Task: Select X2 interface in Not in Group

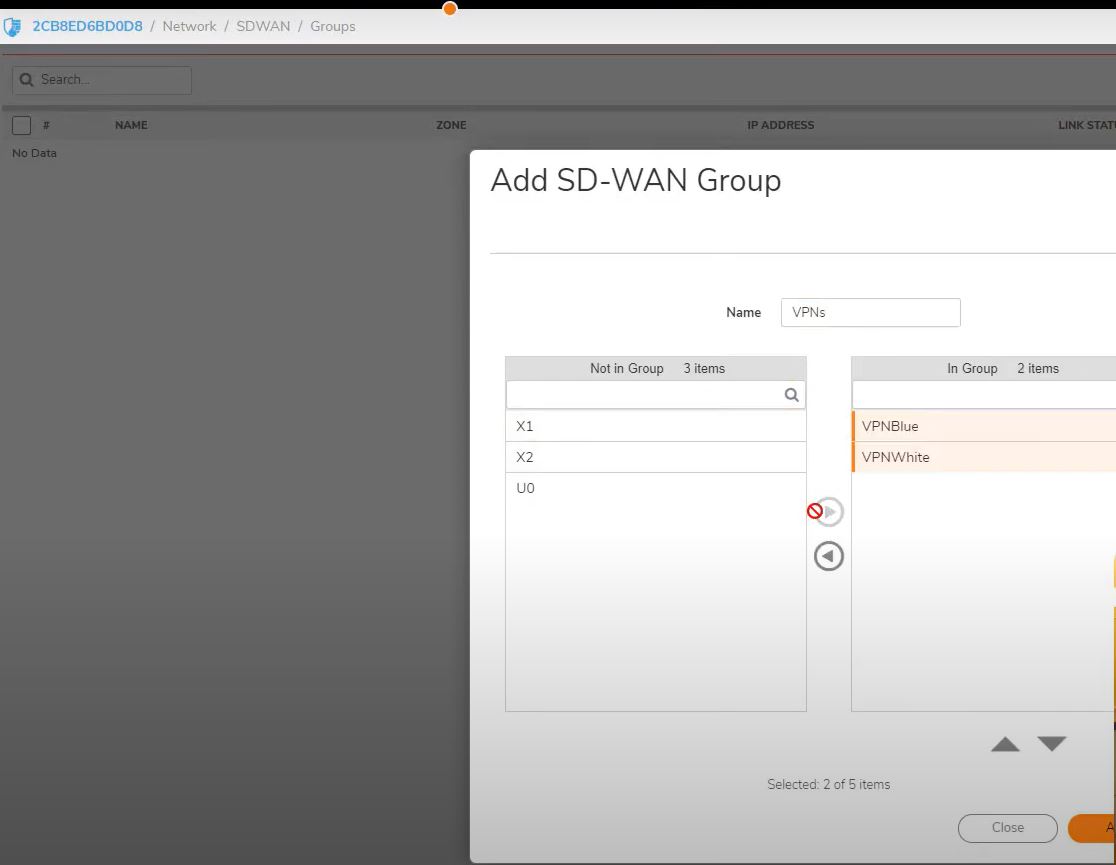Action: coord(655,457)
